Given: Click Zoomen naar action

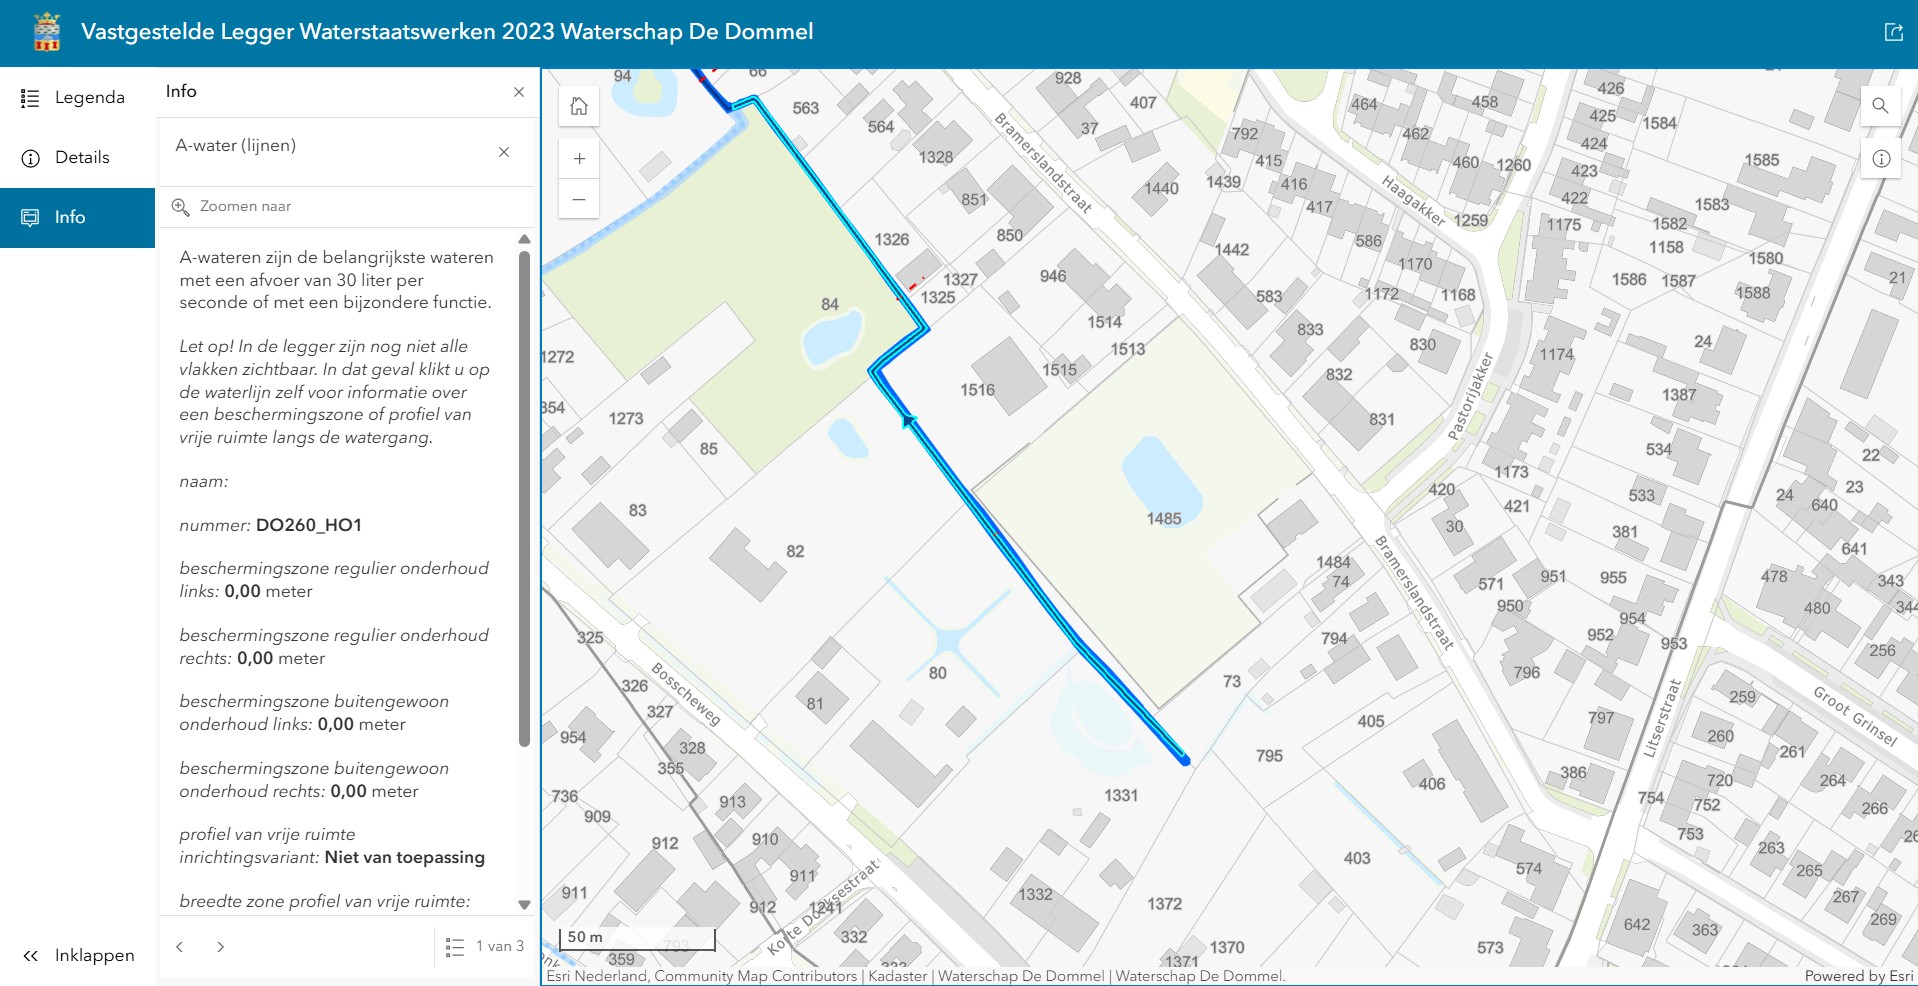Looking at the screenshot, I should click(x=233, y=207).
